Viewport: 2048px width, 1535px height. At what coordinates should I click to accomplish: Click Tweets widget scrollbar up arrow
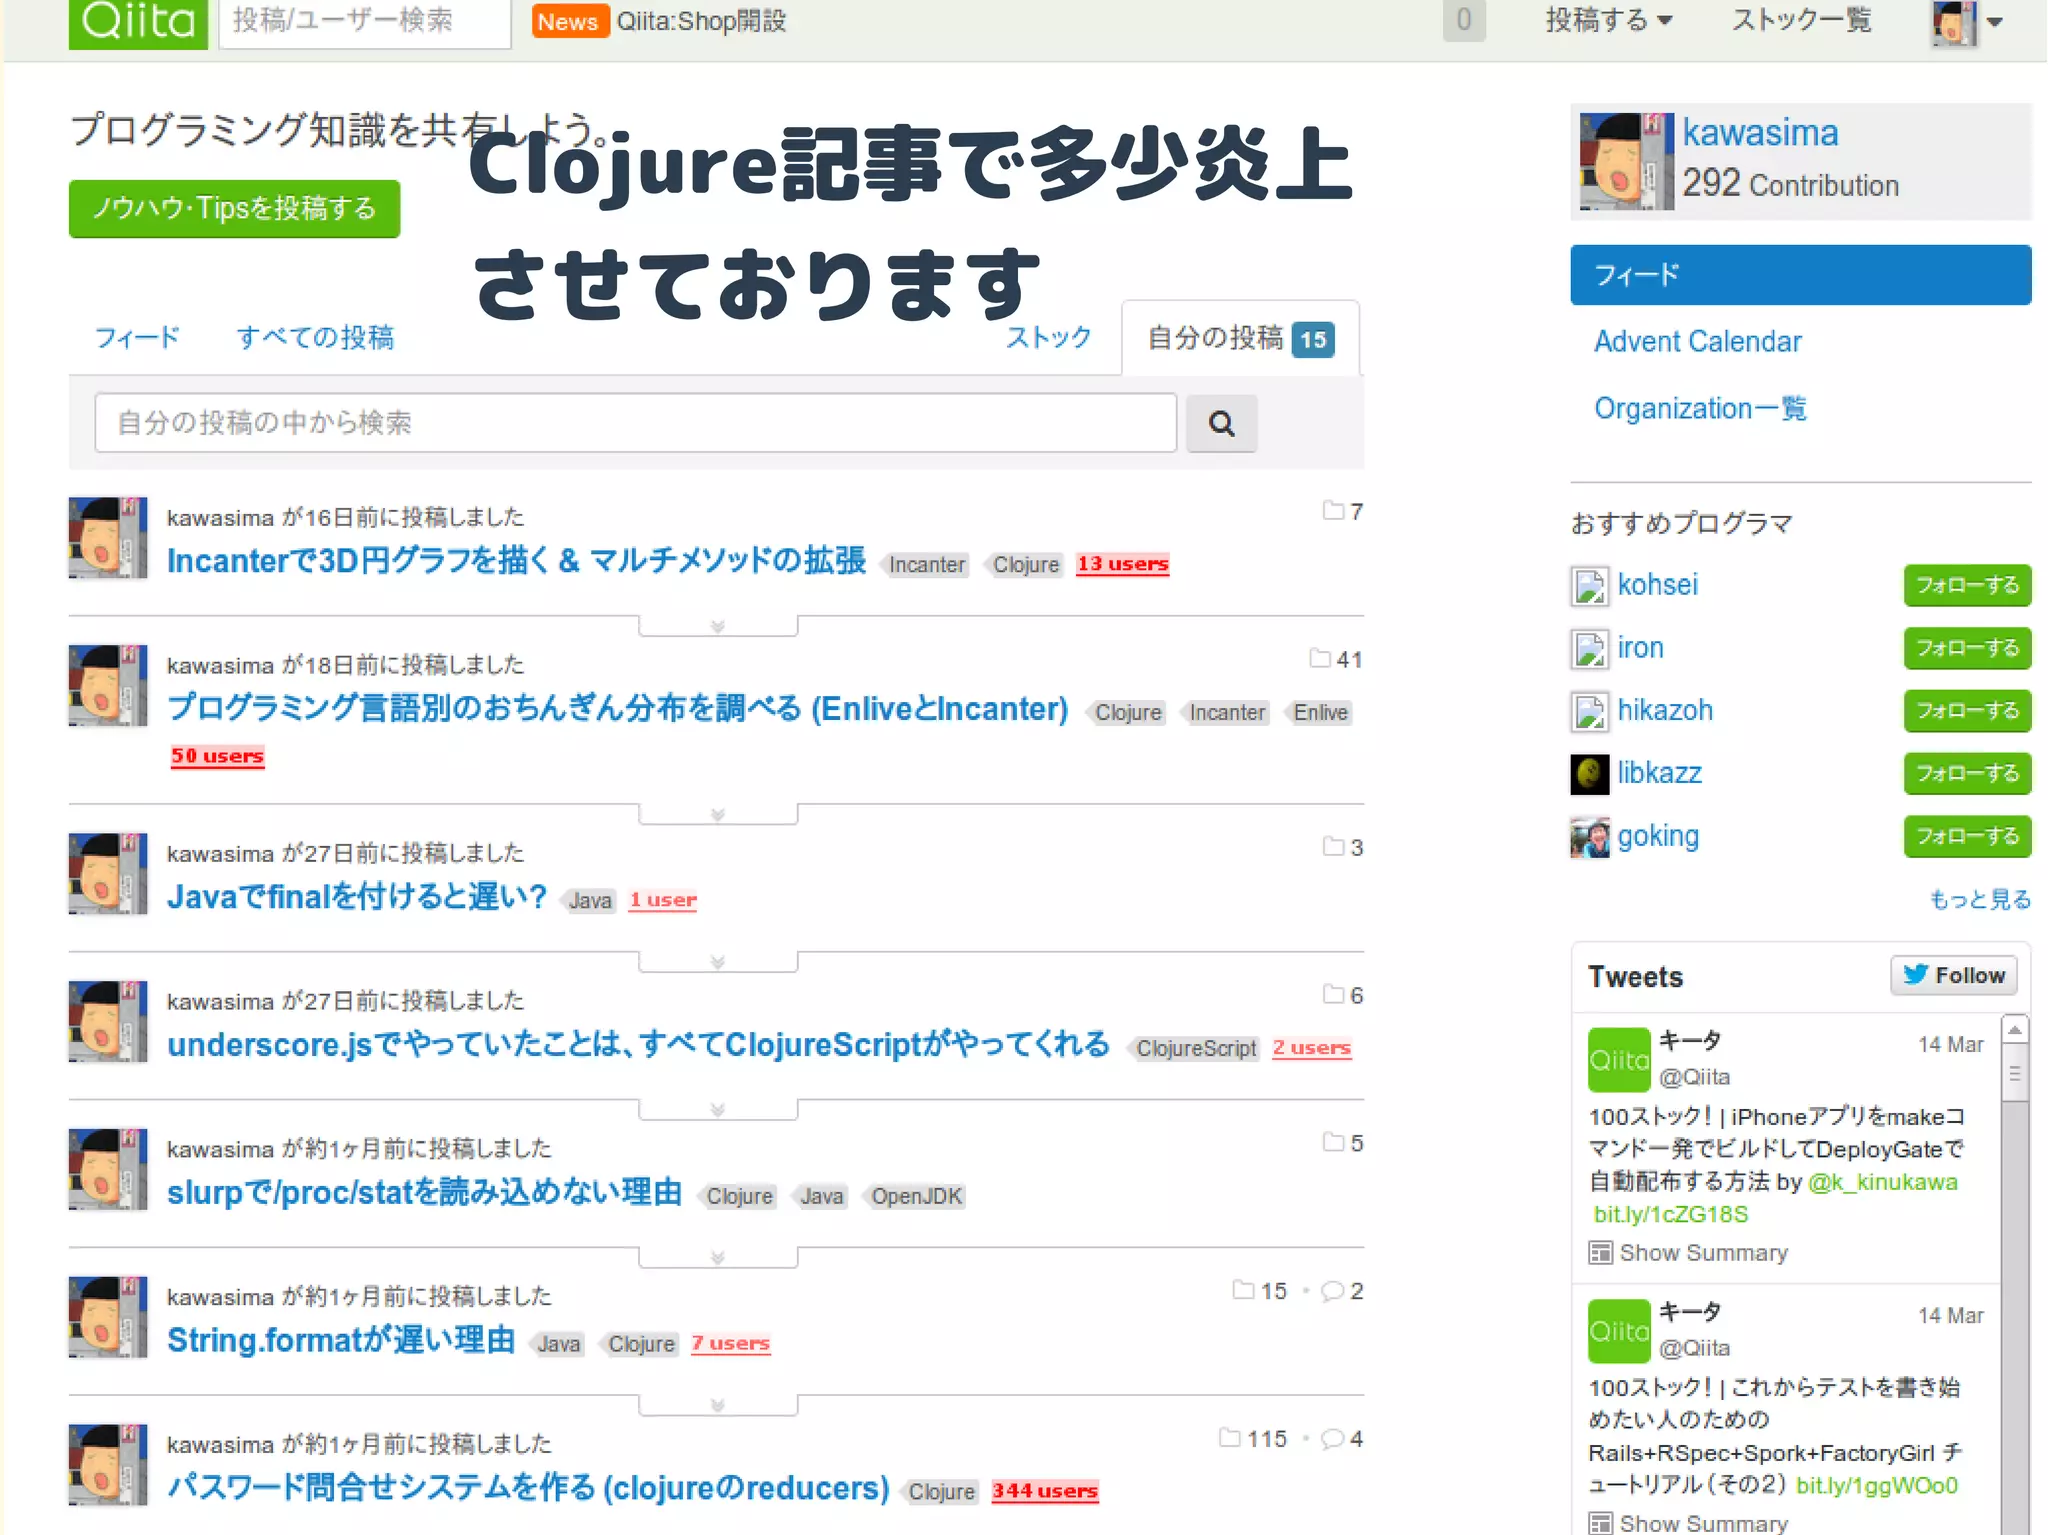click(x=2015, y=1030)
